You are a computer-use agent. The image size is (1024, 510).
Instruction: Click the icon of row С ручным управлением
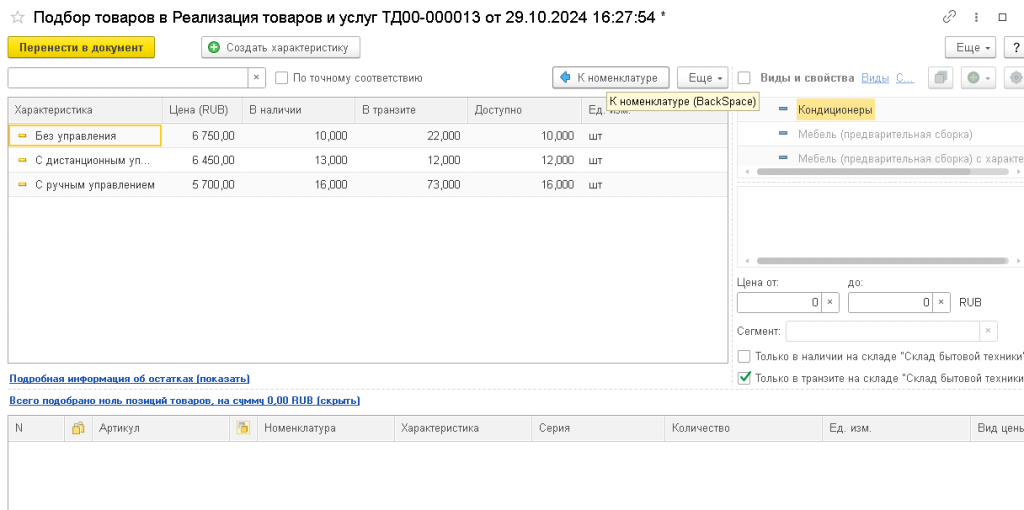tap(22, 185)
